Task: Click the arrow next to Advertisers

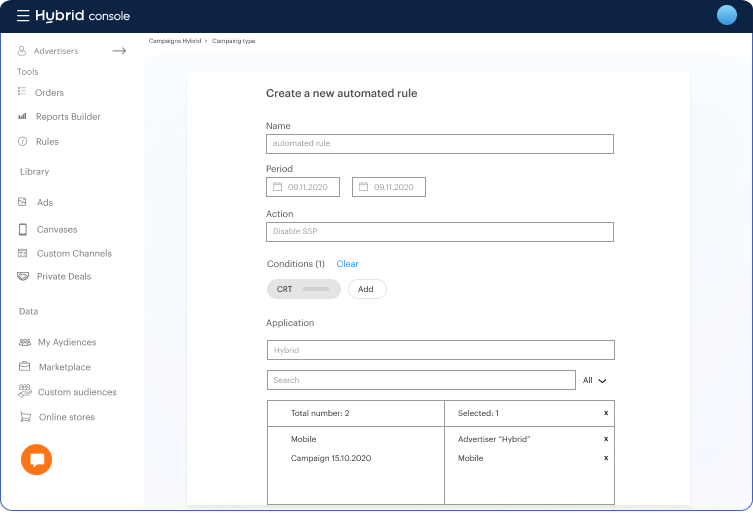Action: tap(119, 50)
